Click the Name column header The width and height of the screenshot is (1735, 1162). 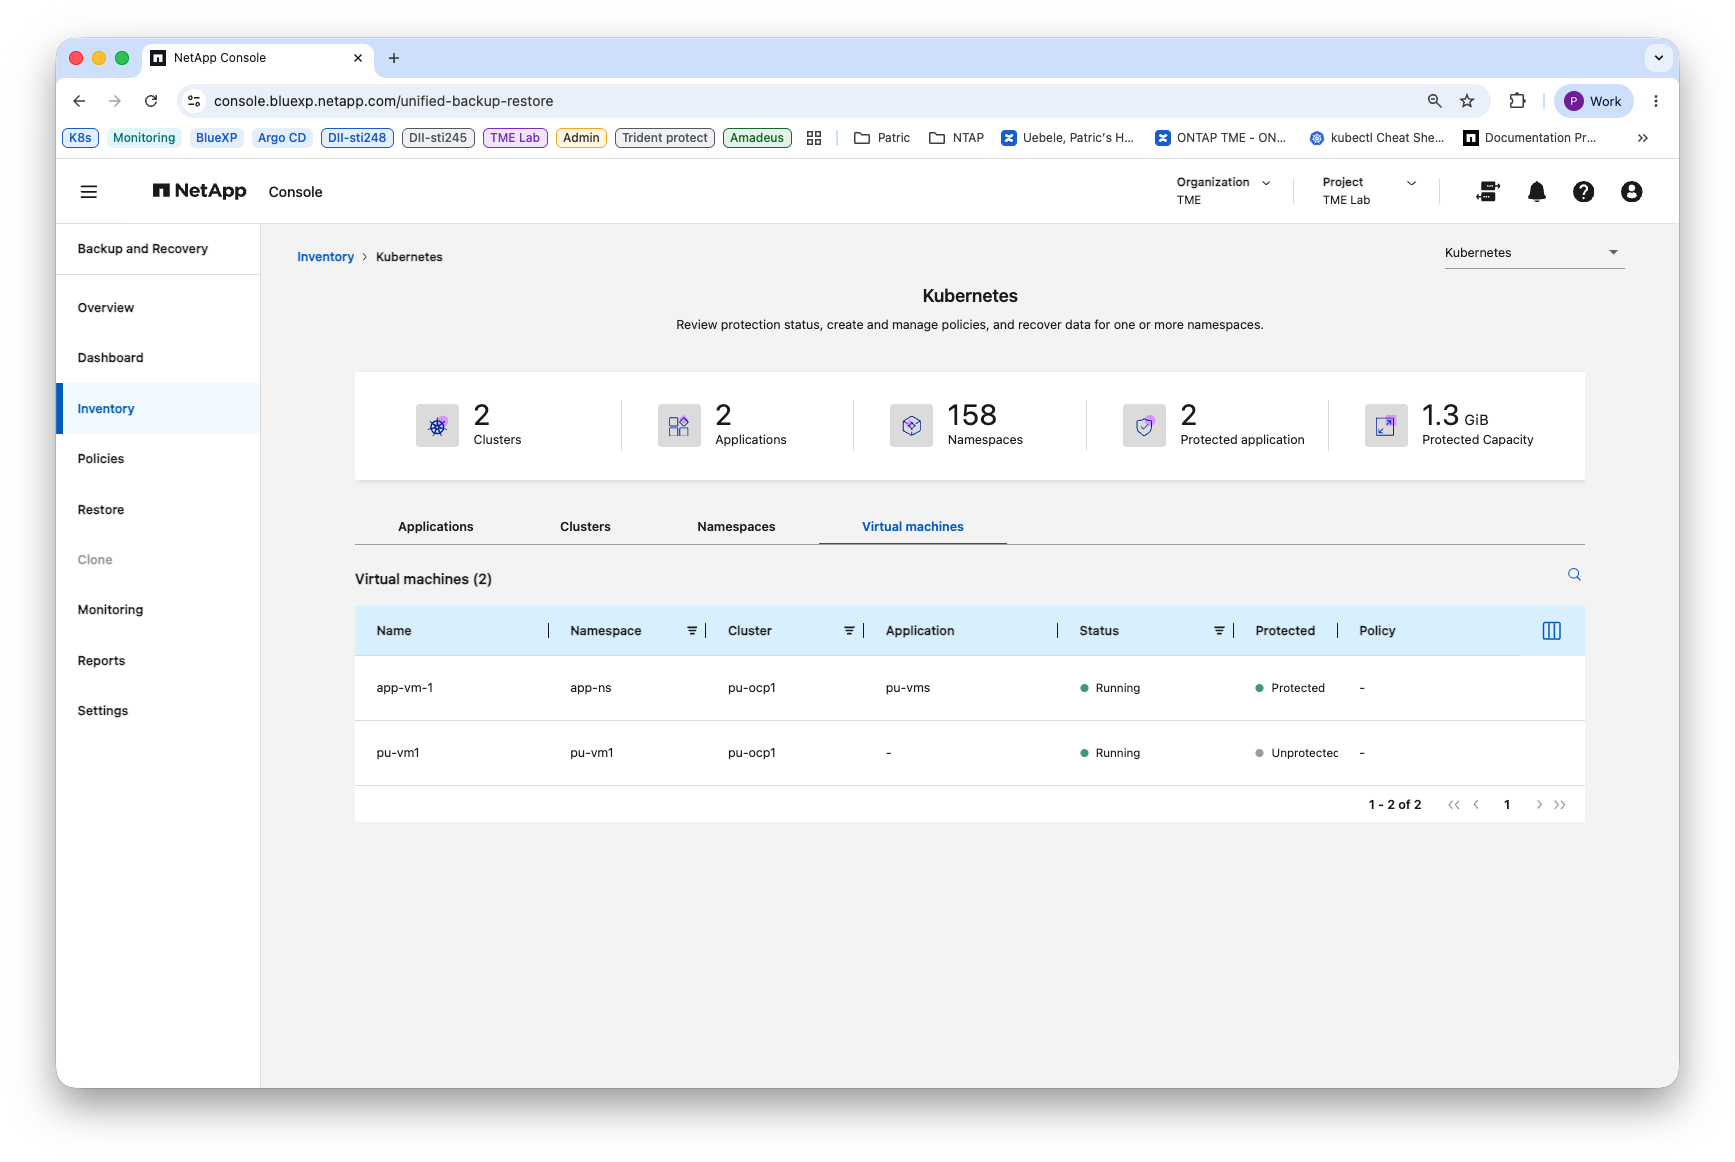coord(394,631)
